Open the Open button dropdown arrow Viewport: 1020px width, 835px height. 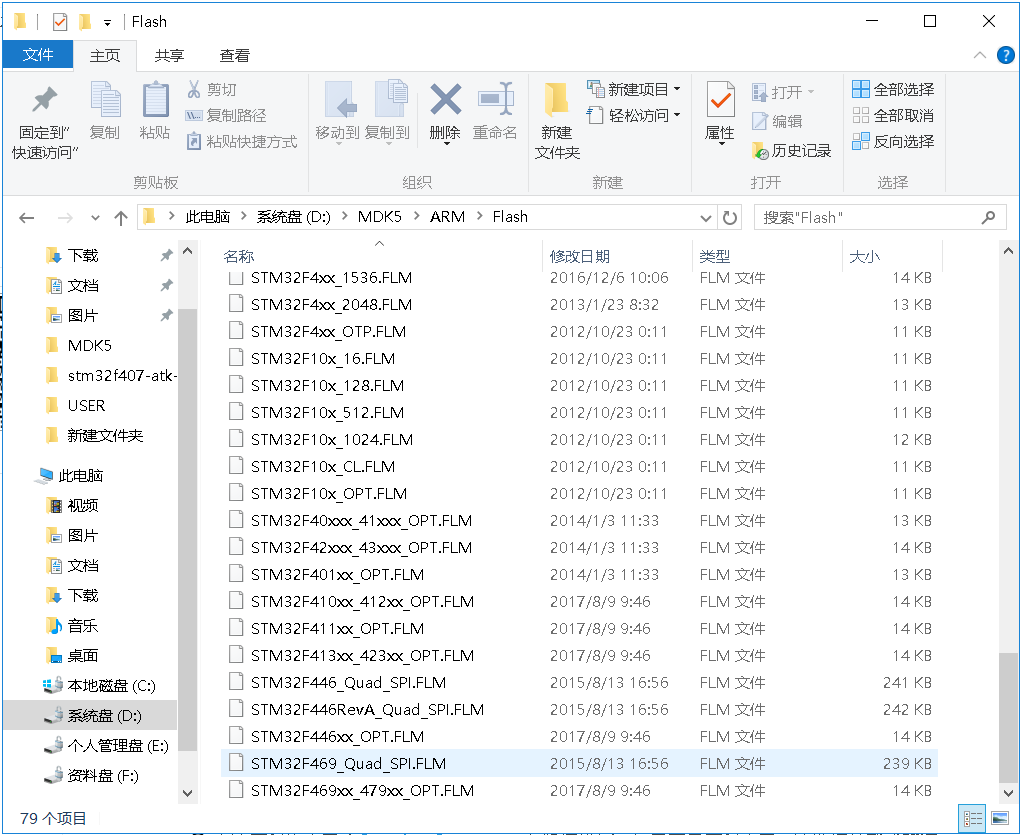[x=811, y=92]
